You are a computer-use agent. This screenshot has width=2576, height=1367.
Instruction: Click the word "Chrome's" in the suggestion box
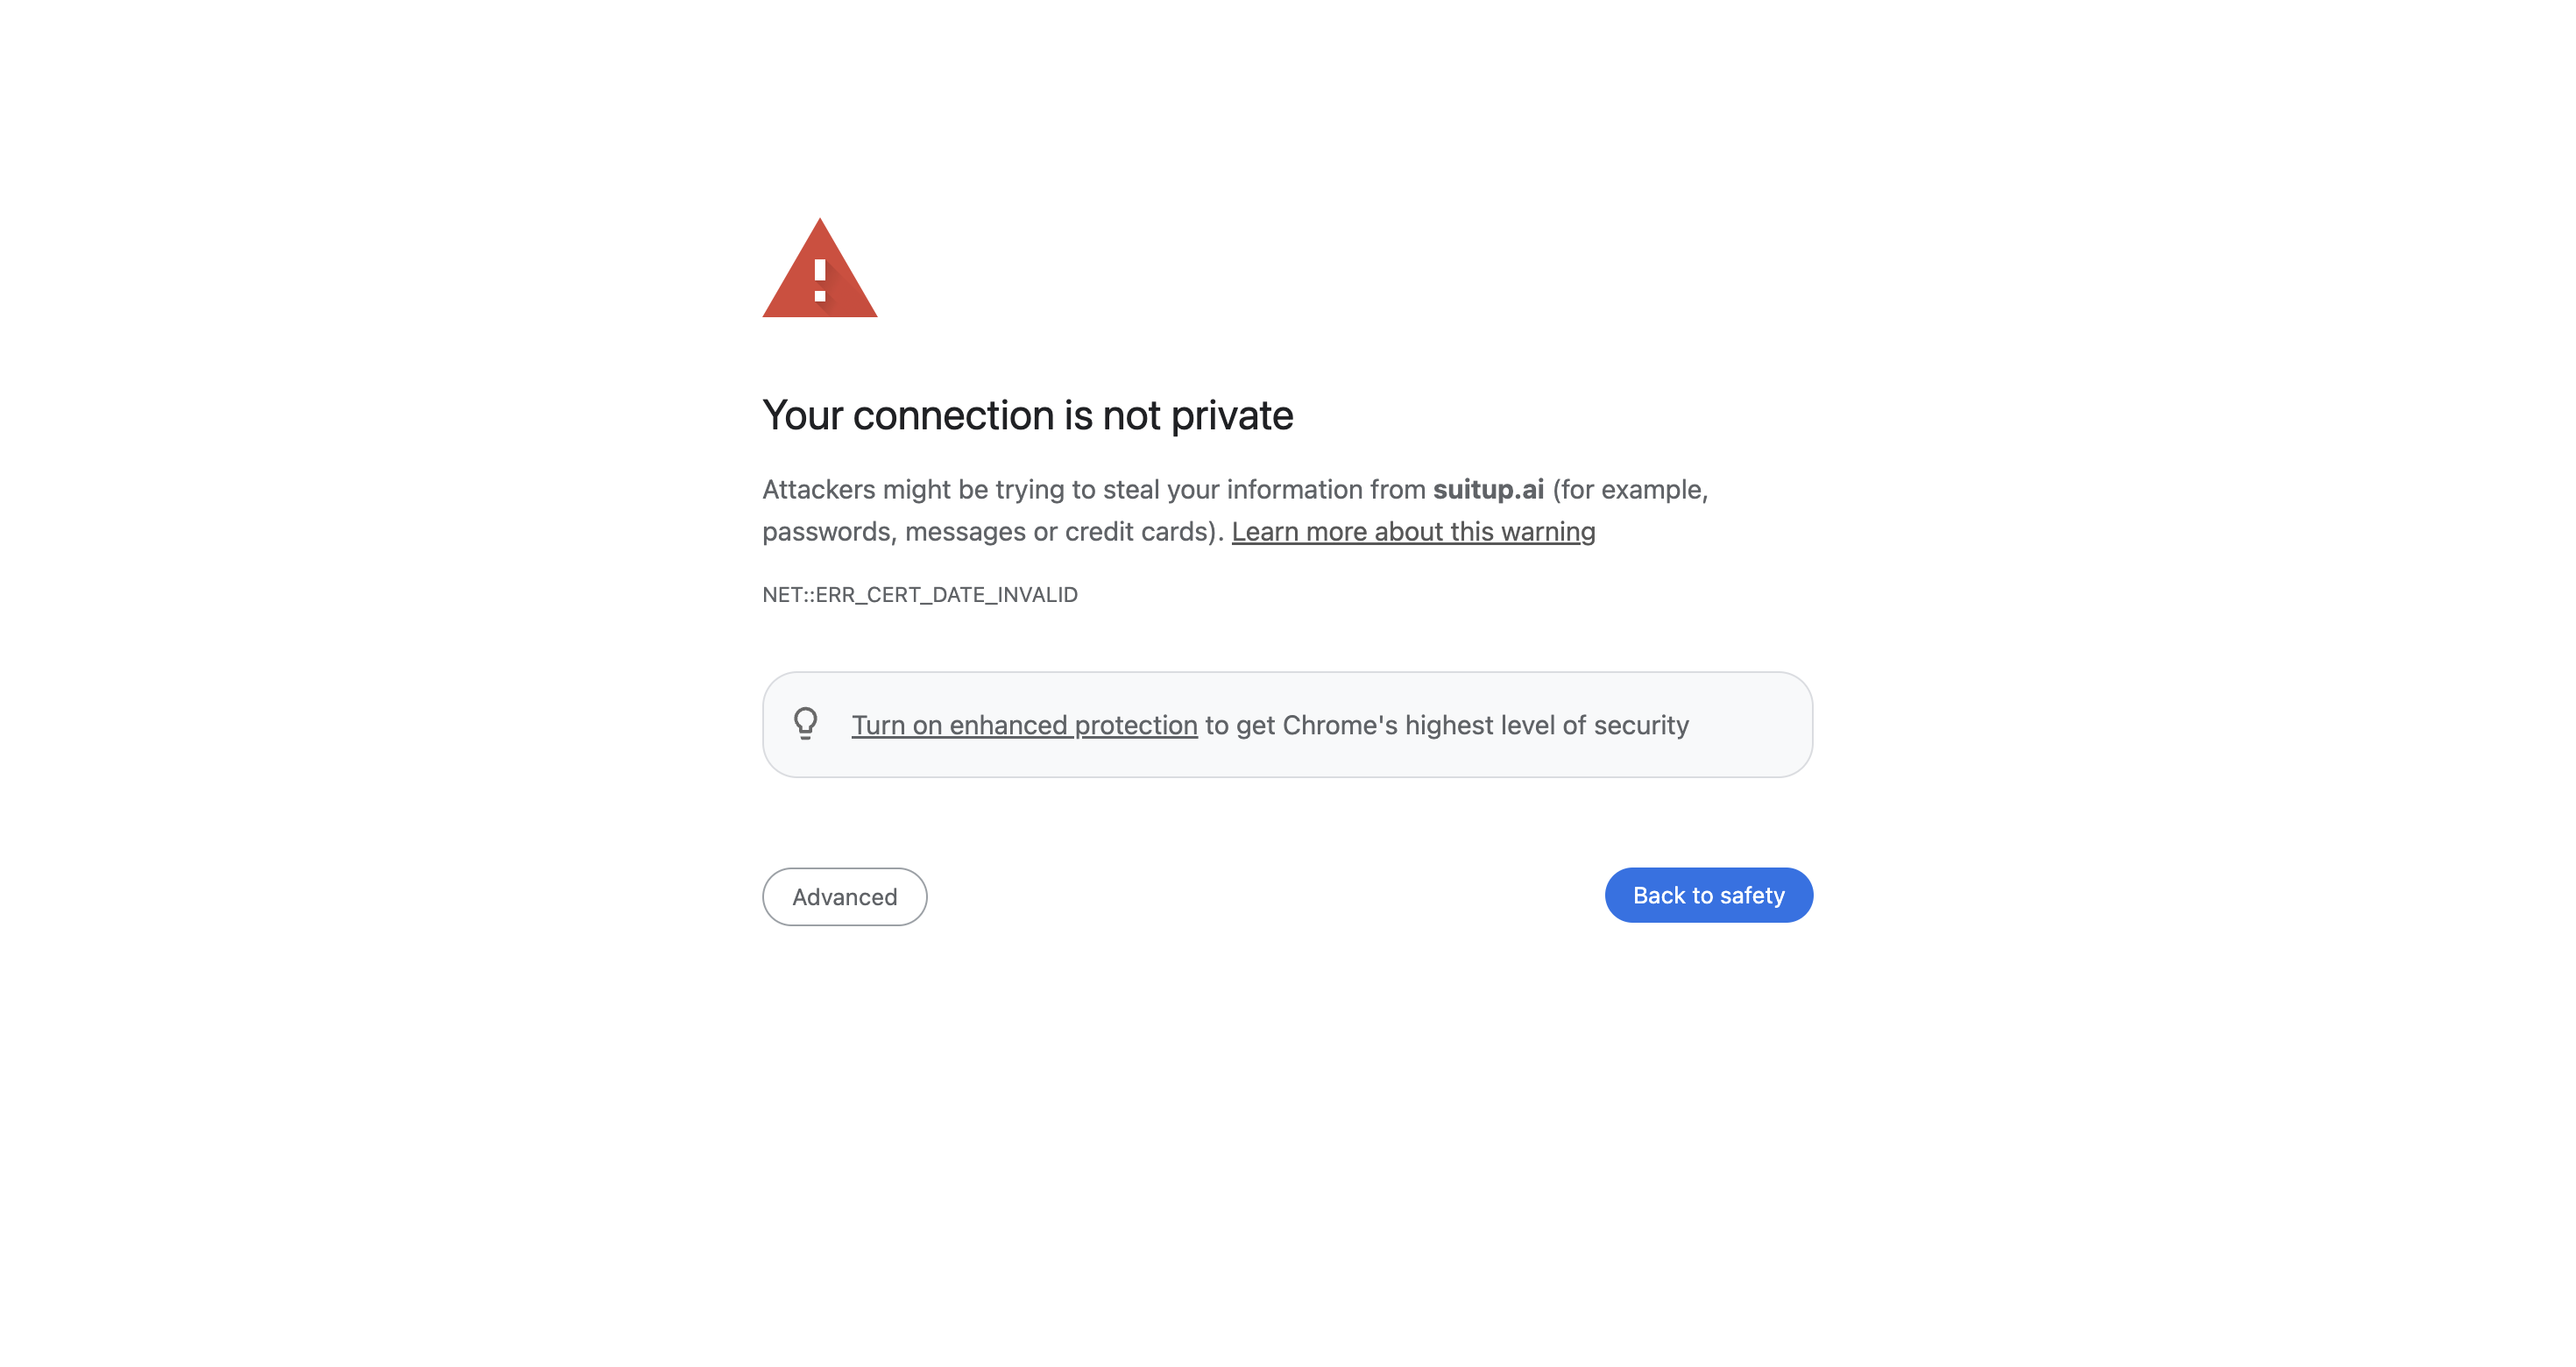pyautogui.click(x=1339, y=725)
